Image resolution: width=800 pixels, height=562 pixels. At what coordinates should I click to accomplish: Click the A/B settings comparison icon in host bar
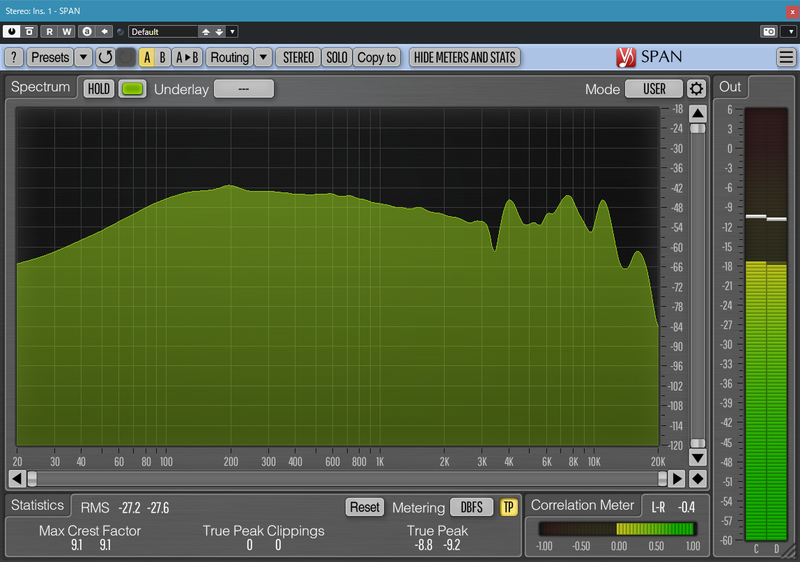pos(87,32)
